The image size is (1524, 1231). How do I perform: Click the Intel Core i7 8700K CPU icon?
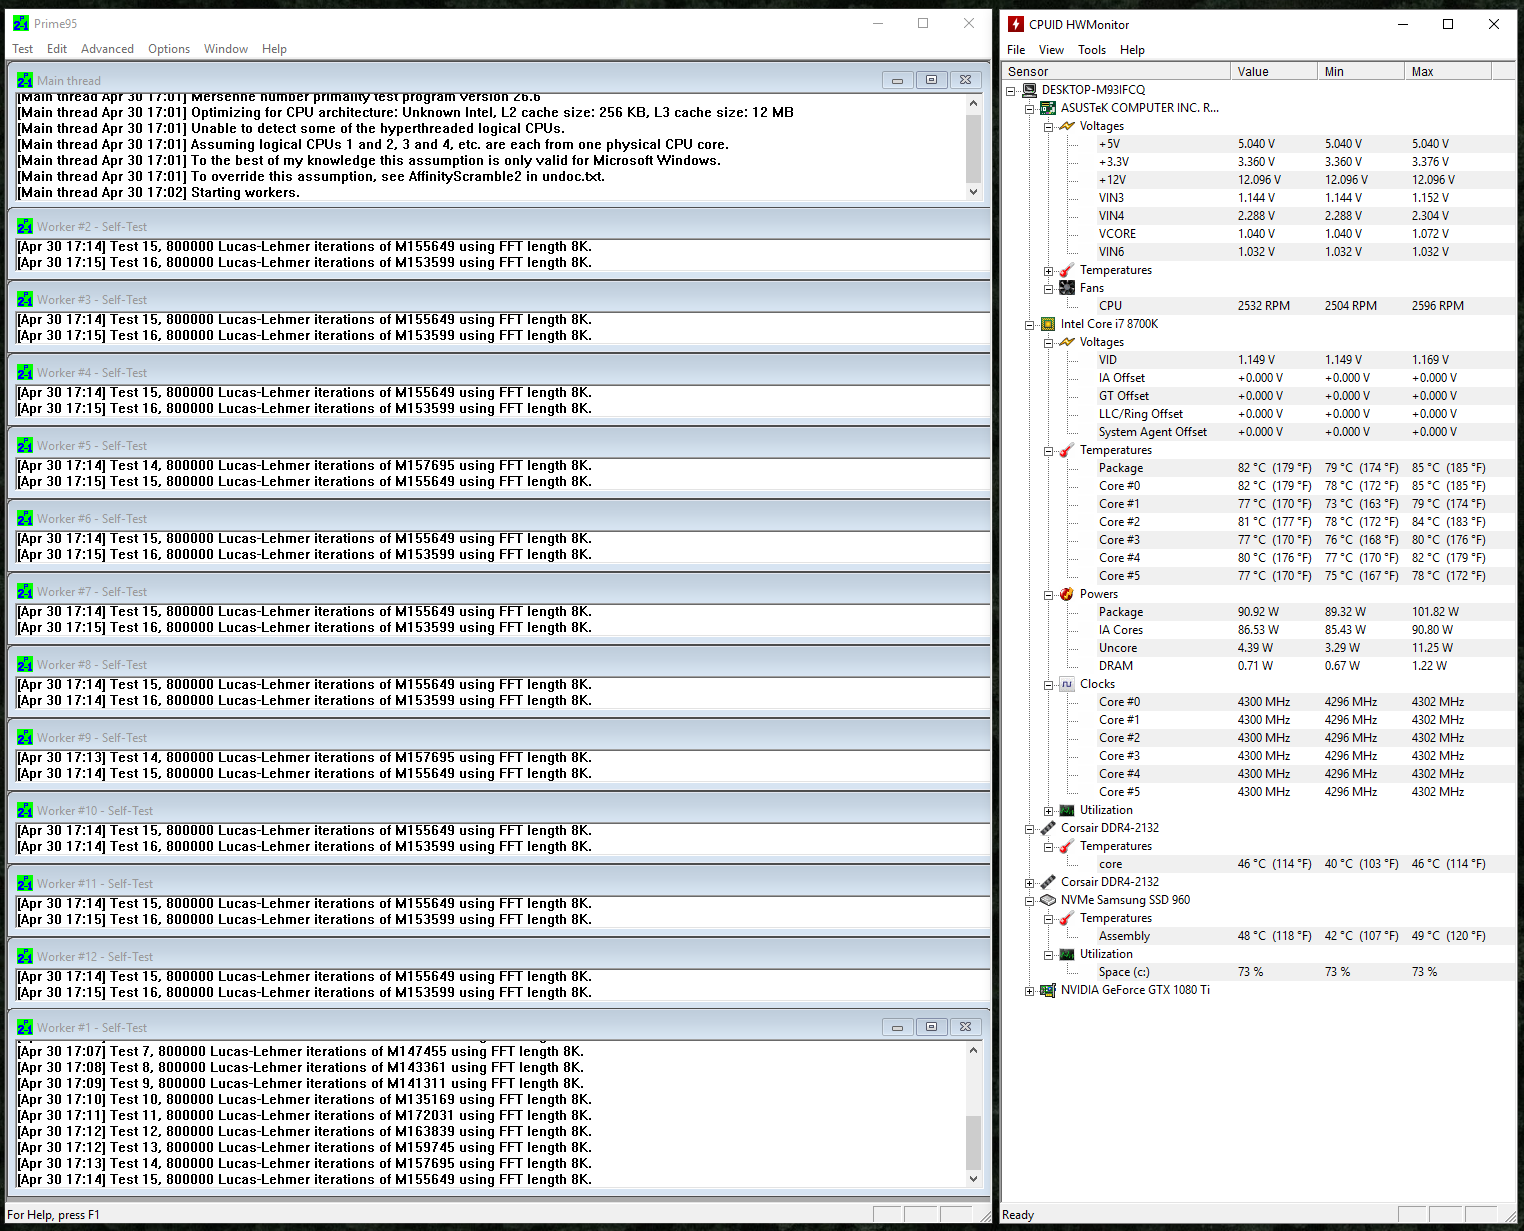click(1047, 324)
